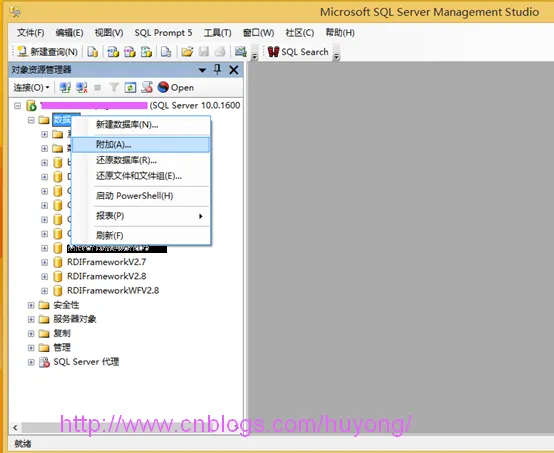
Task: Click the Open File folder icon
Action: pos(187,52)
